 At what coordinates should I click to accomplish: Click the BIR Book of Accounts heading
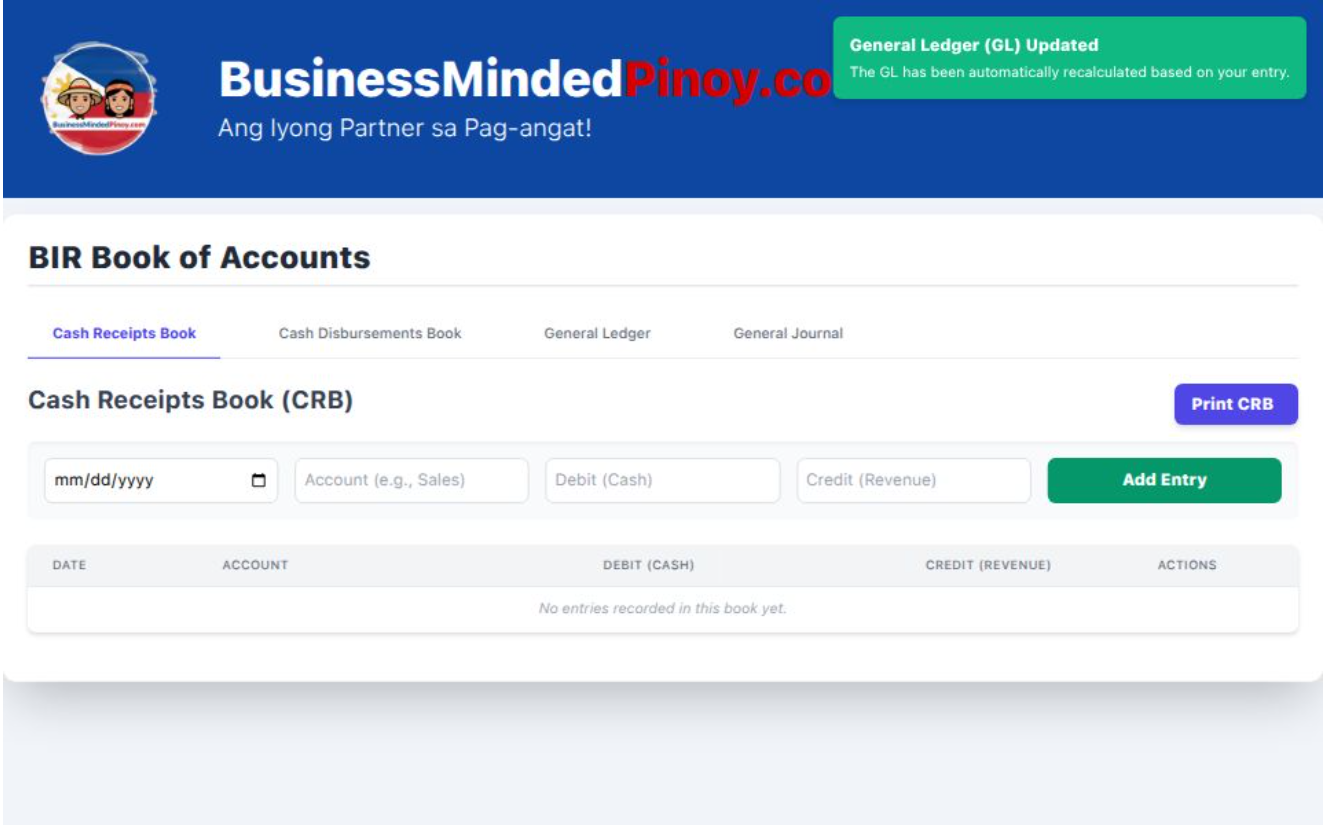200,257
